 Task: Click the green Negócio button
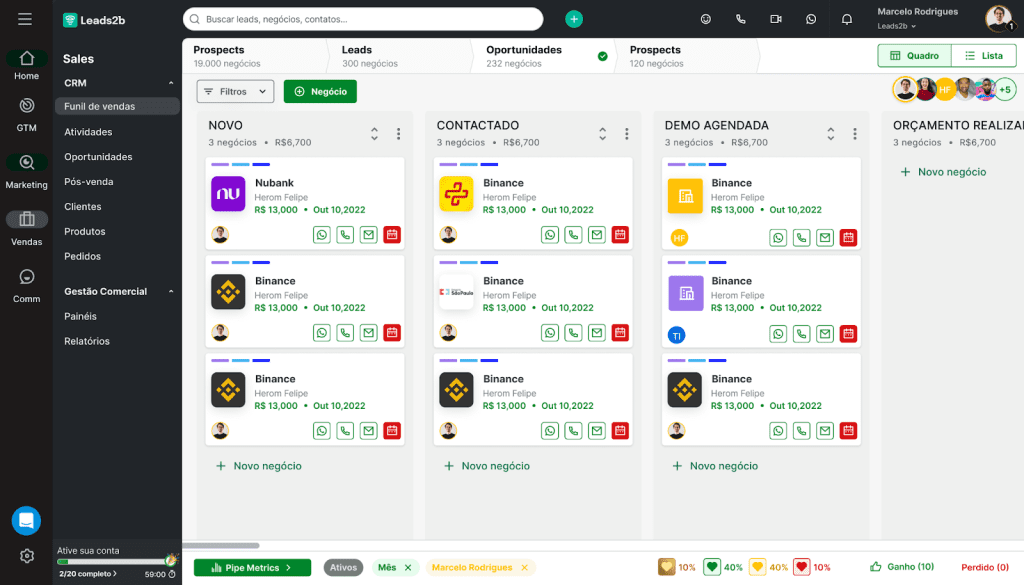pos(320,91)
